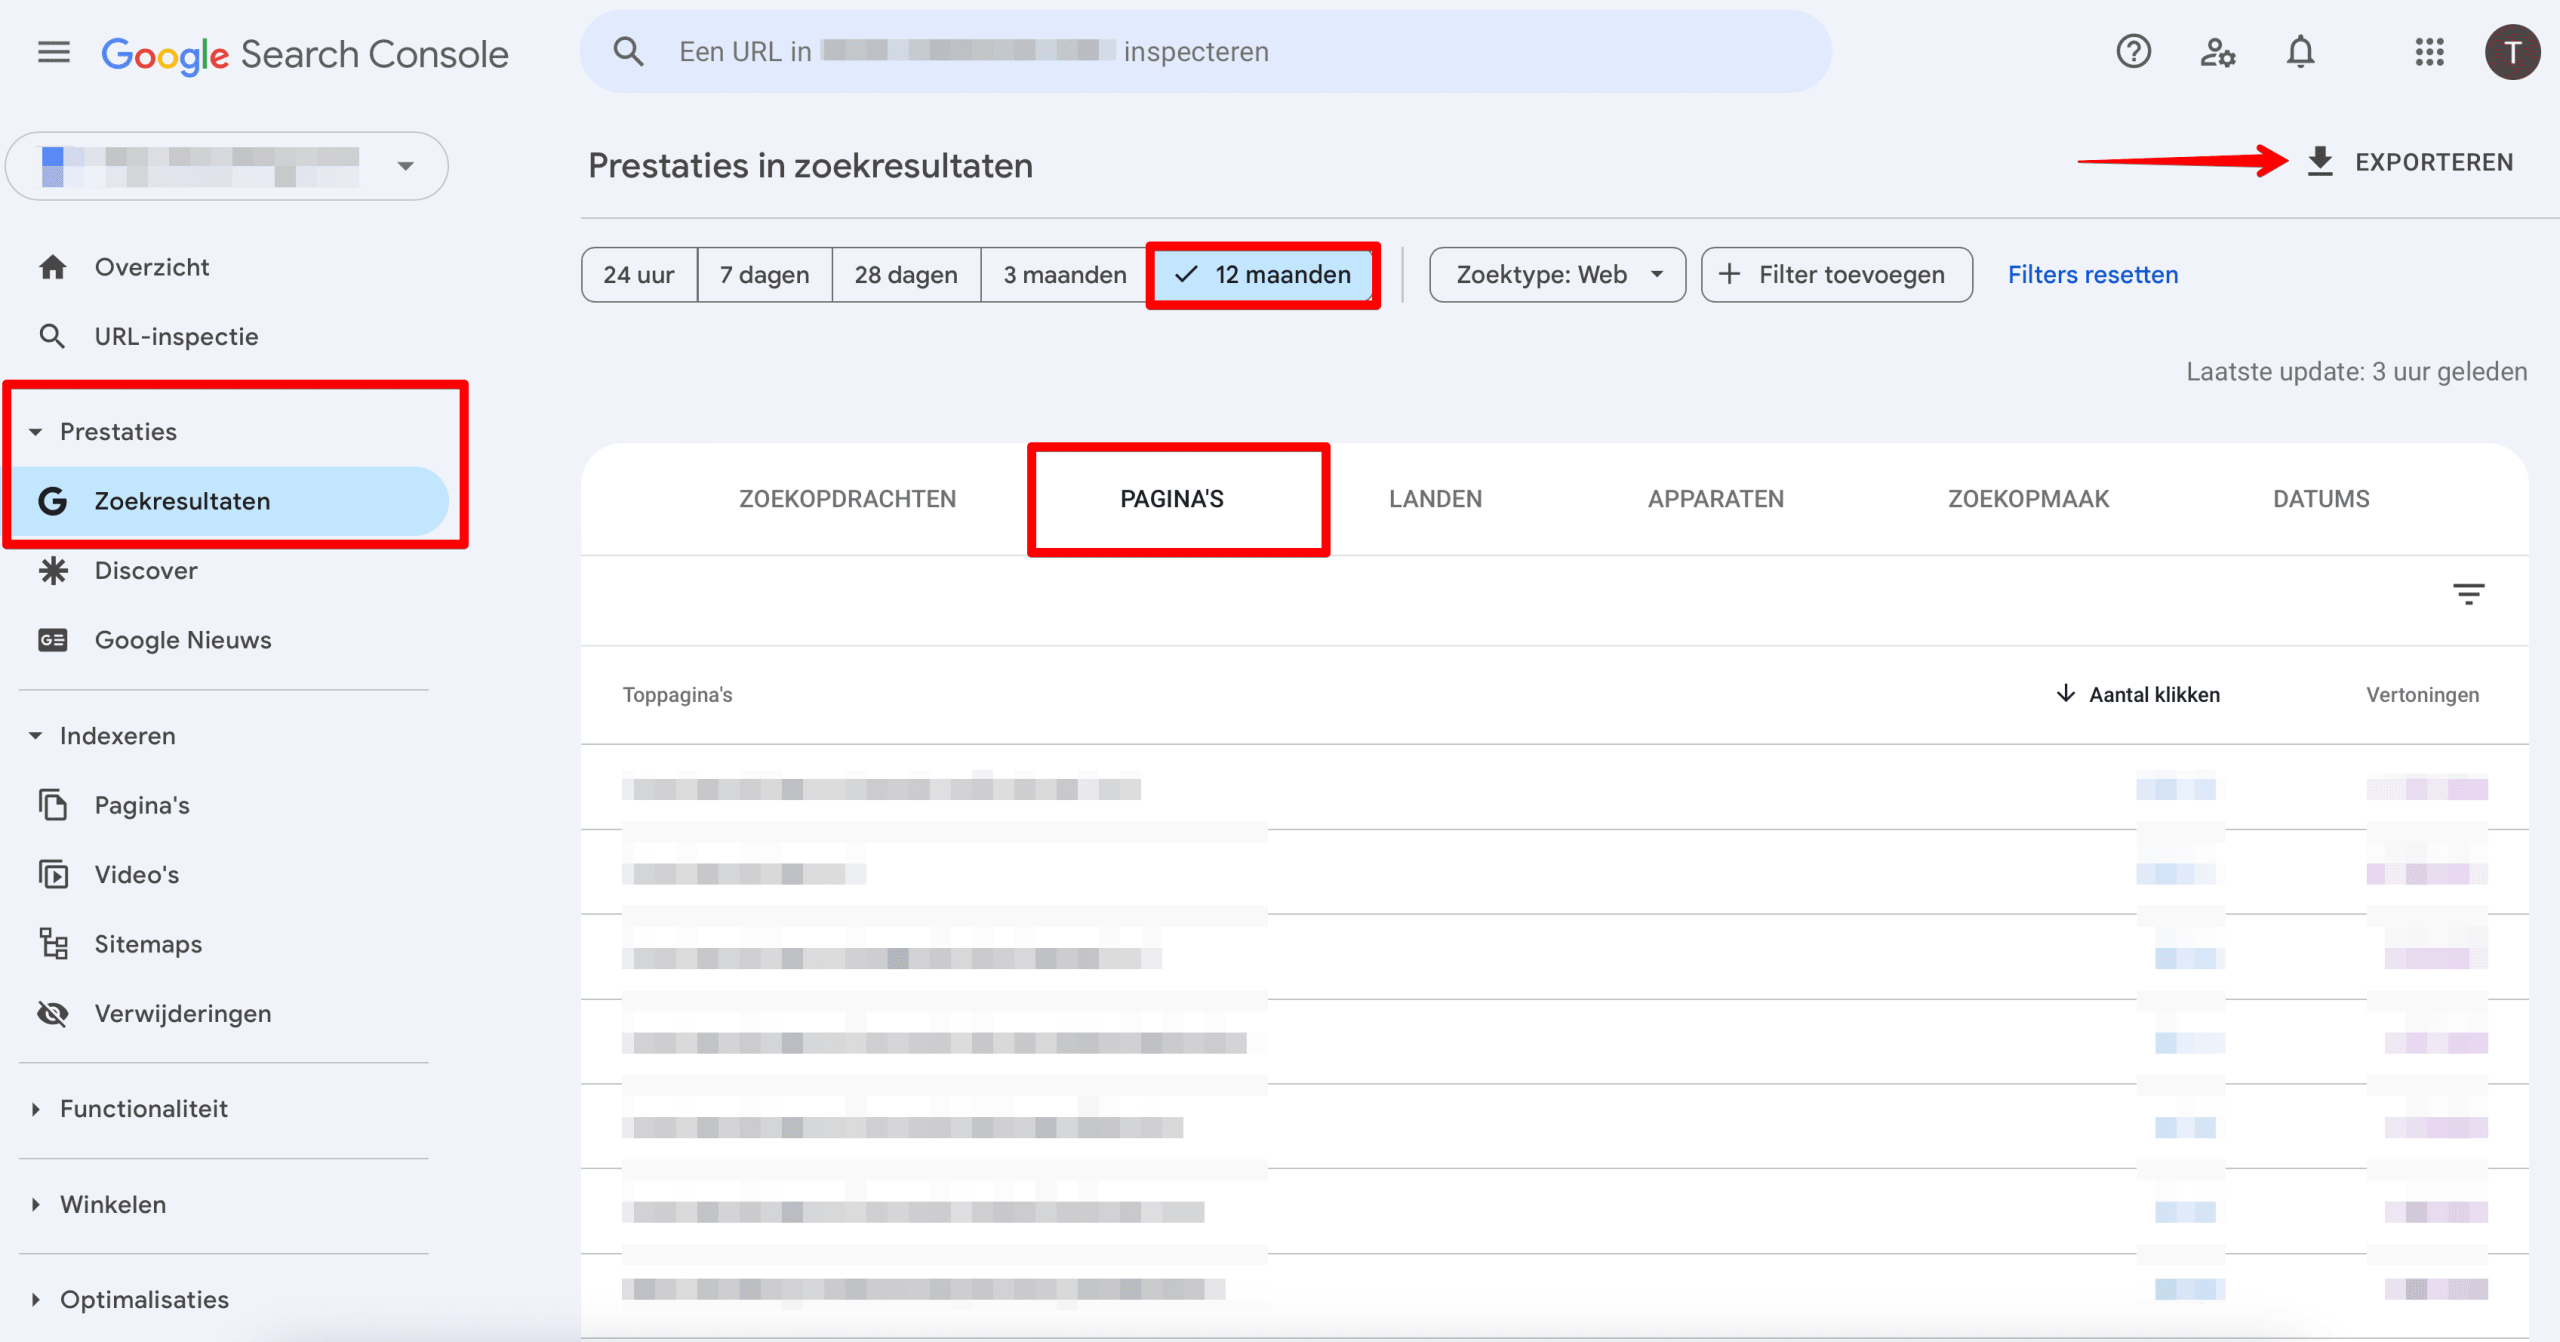The image size is (2560, 1342).
Task: Switch to the Apparaten tab
Action: pyautogui.click(x=1715, y=499)
